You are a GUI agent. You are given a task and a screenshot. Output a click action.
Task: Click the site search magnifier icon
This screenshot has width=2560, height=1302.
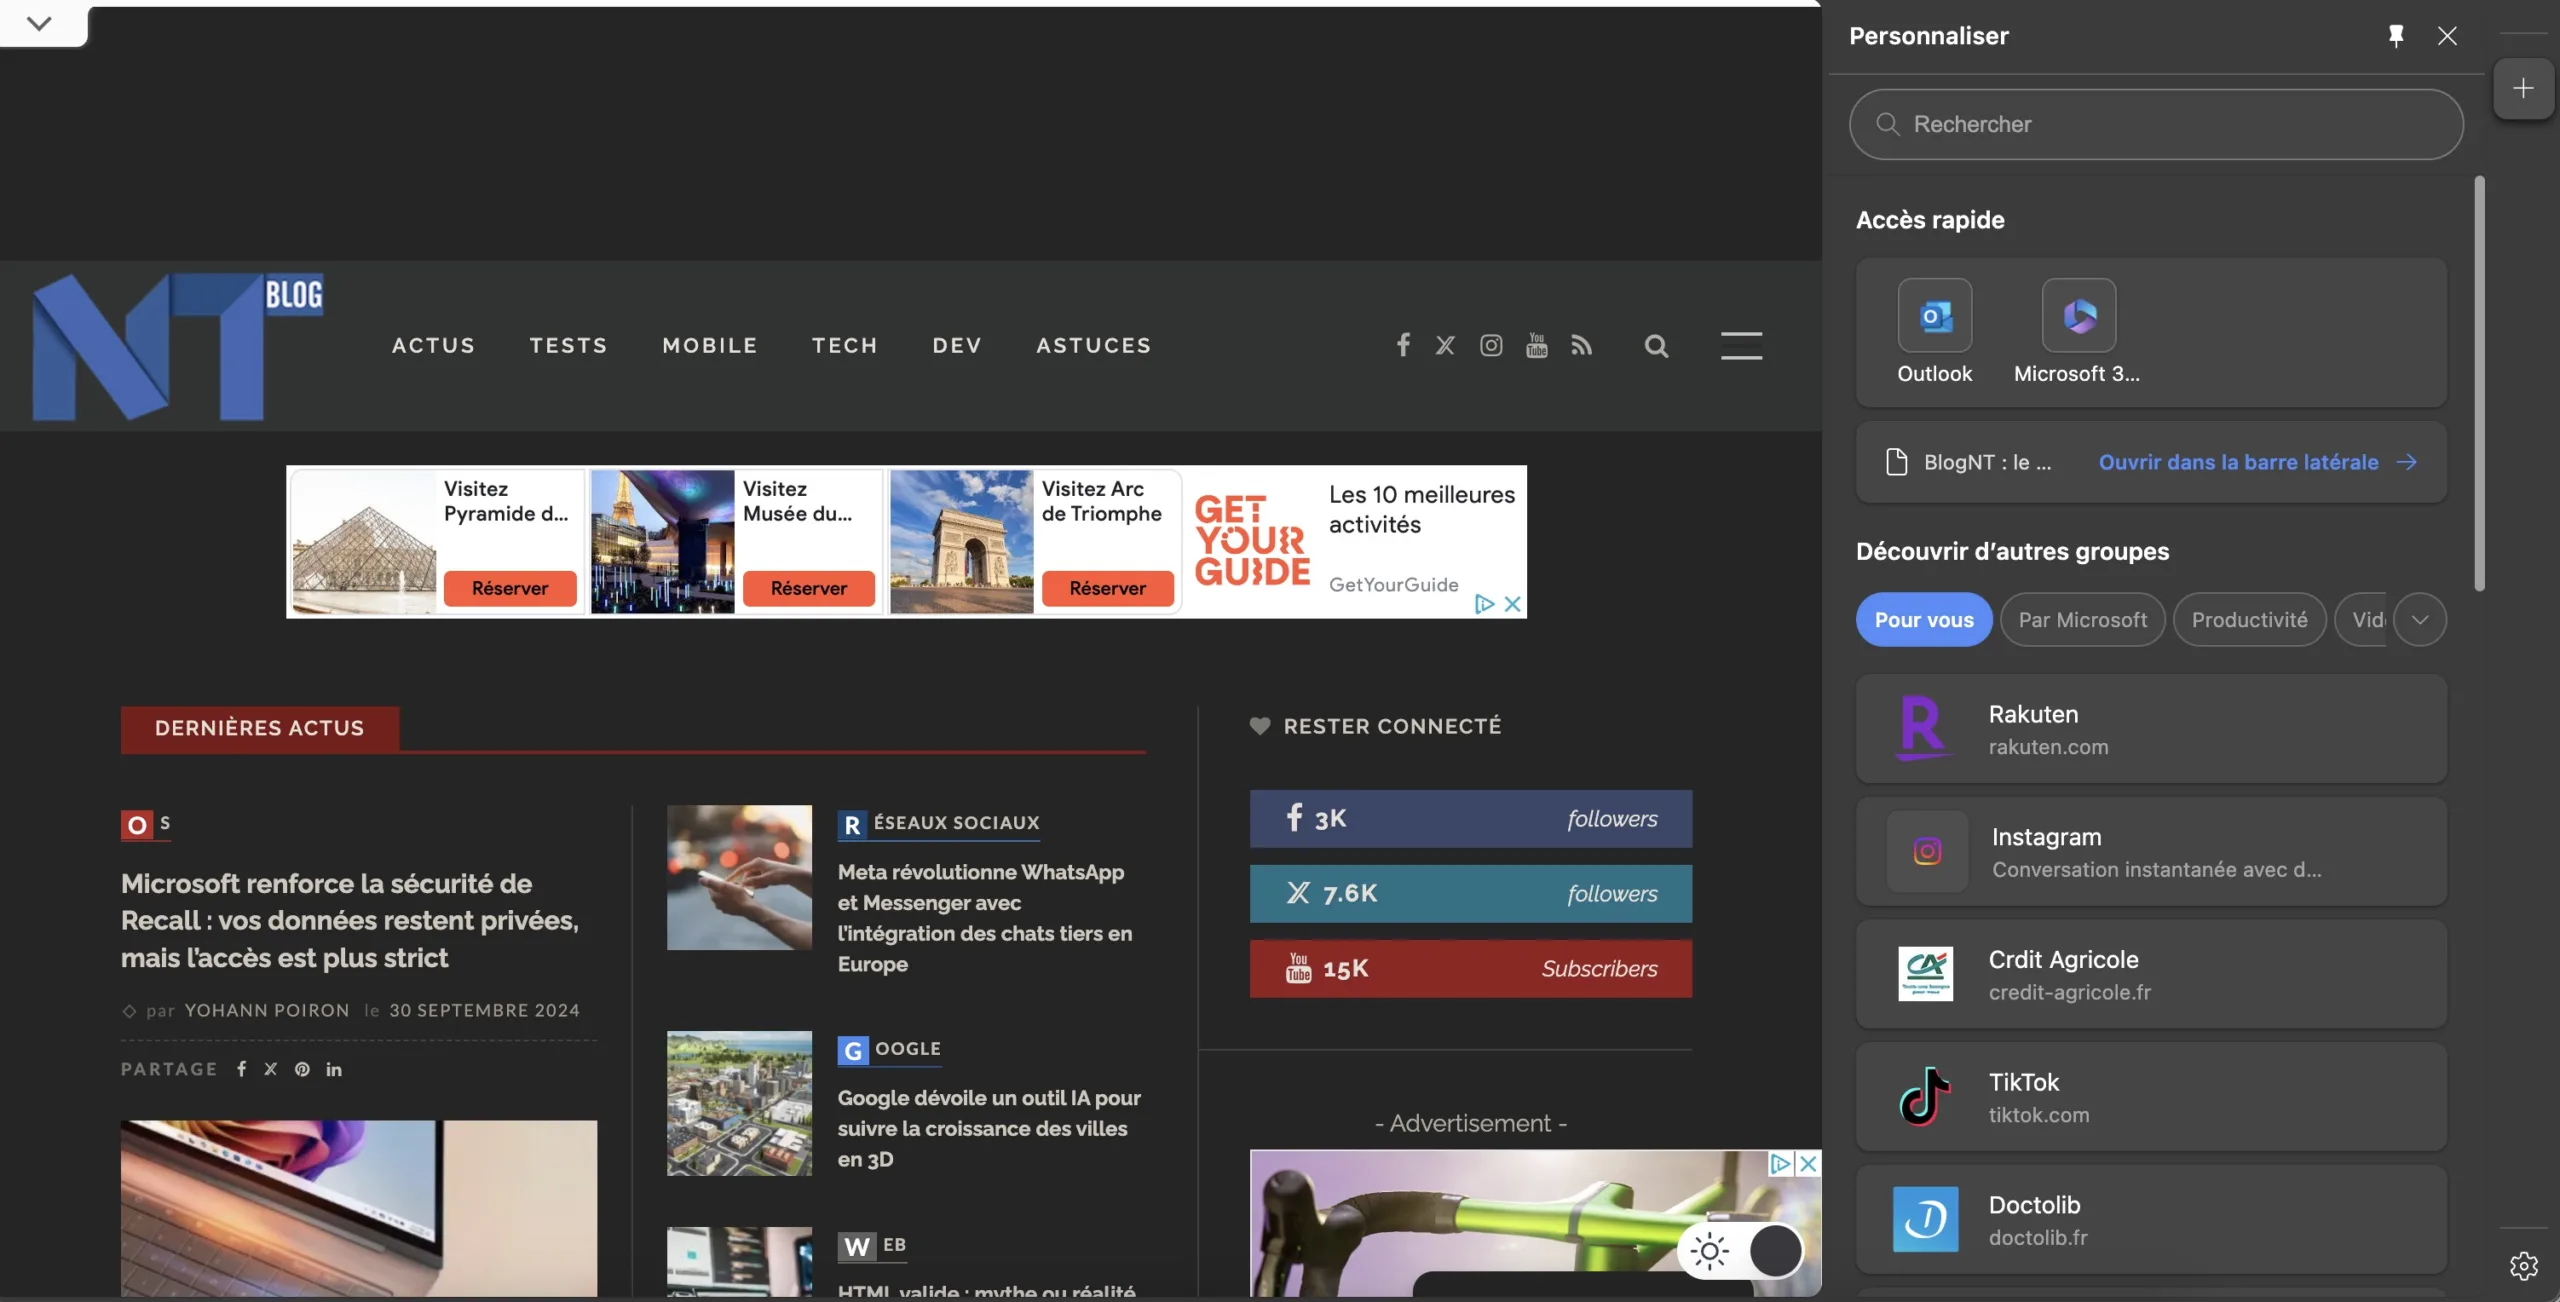coord(1656,346)
